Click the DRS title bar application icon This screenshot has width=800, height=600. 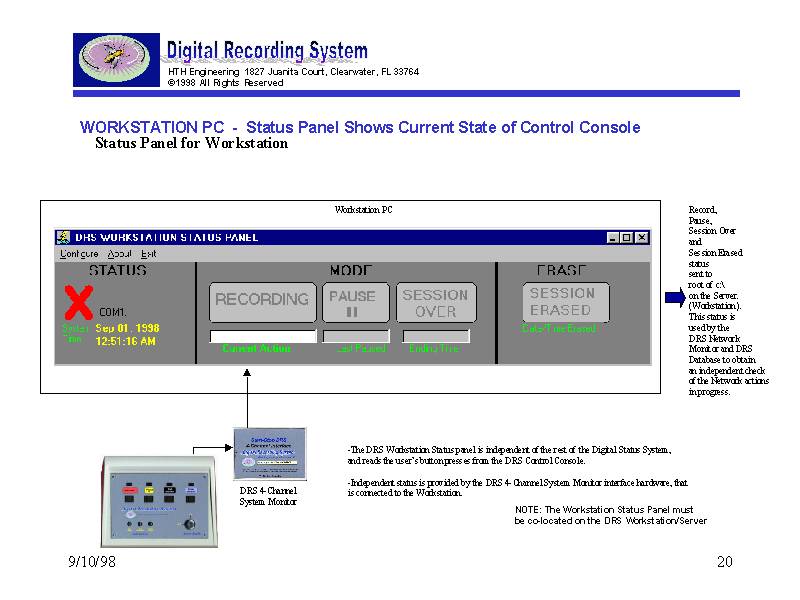point(64,238)
